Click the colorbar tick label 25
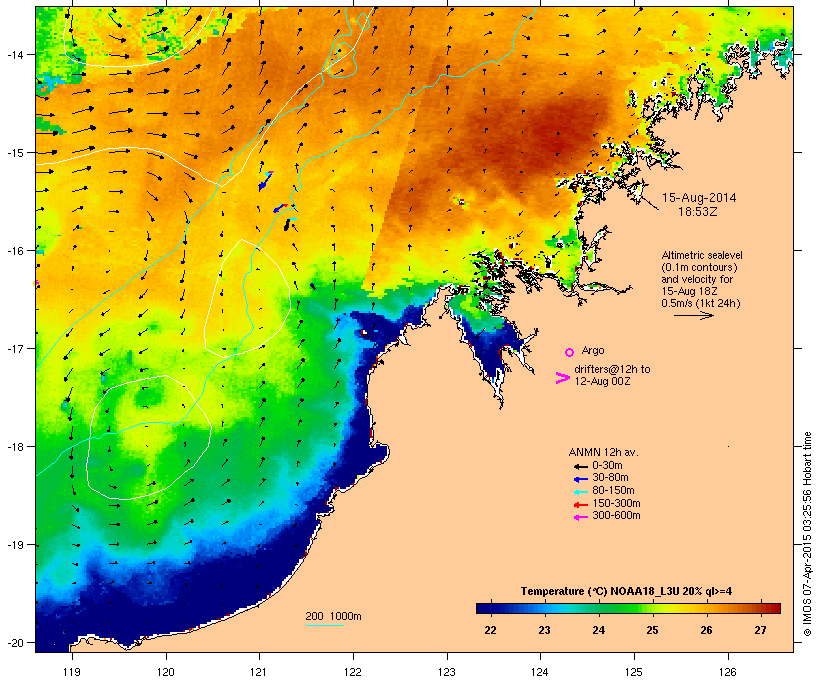The width and height of the screenshot is (820, 680). click(652, 630)
